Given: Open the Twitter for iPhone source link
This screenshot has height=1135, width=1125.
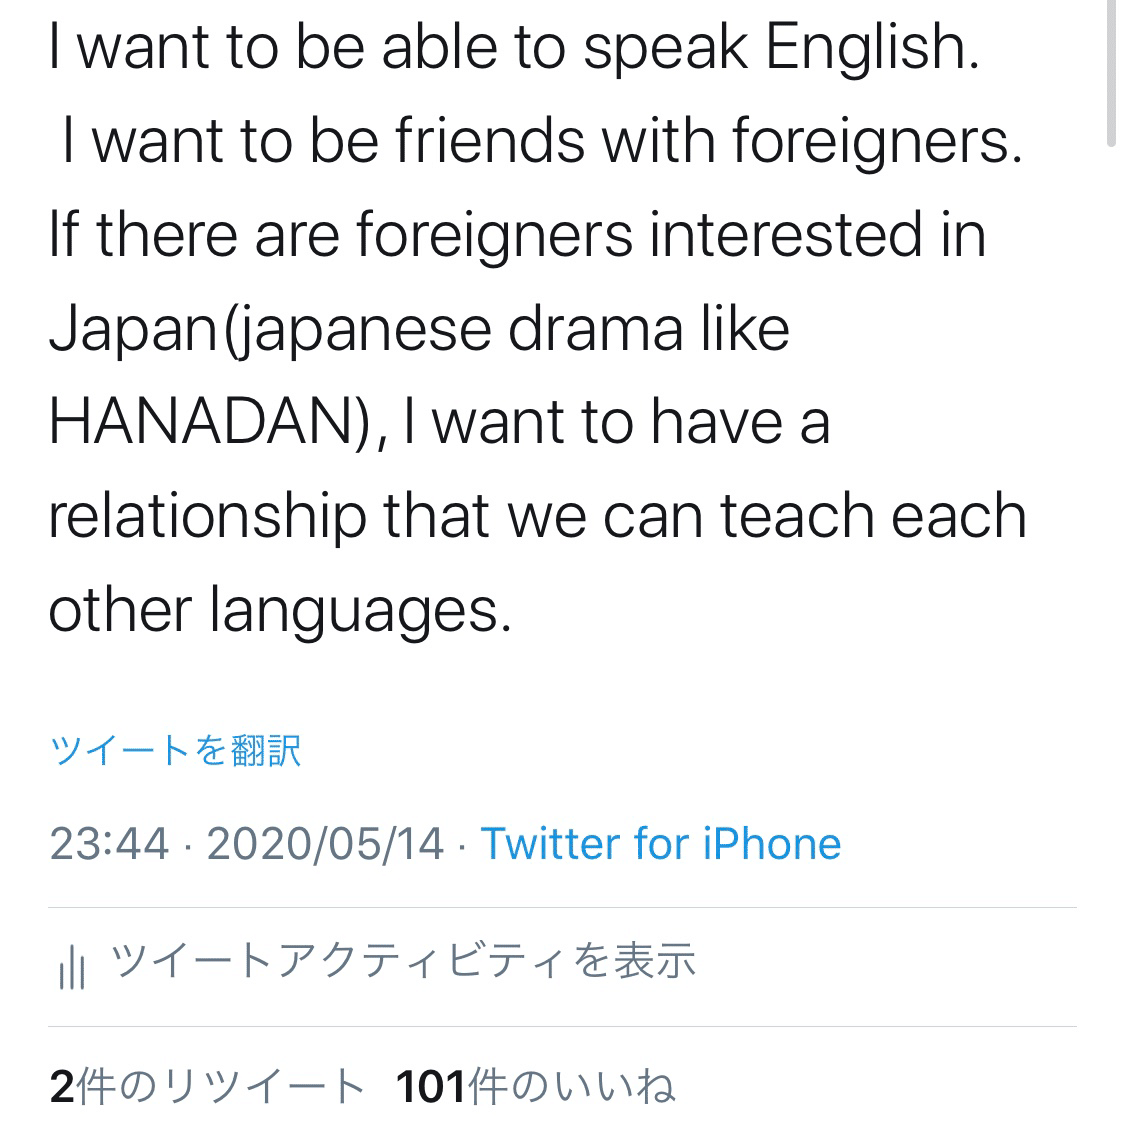Looking at the screenshot, I should point(660,843).
